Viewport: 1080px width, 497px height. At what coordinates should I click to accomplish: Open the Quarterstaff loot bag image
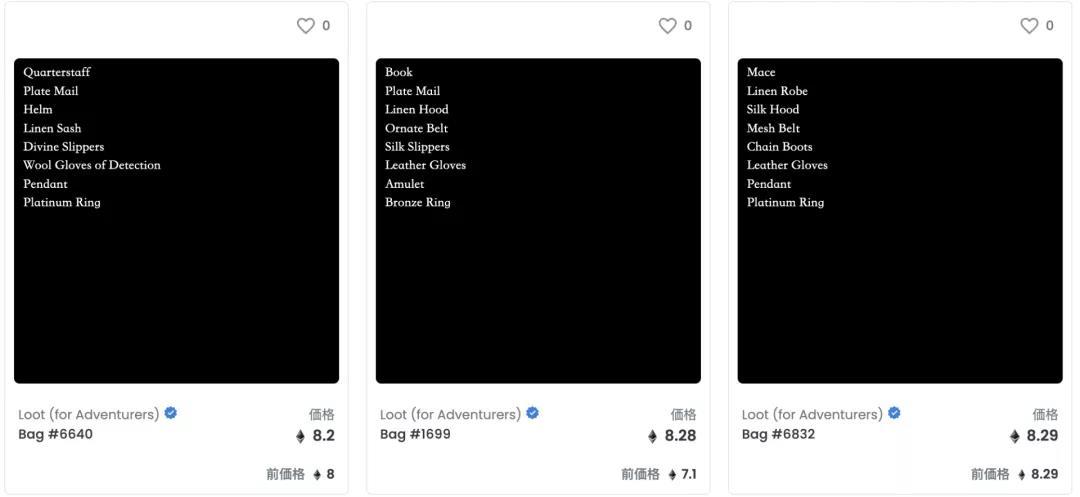pyautogui.click(x=176, y=221)
